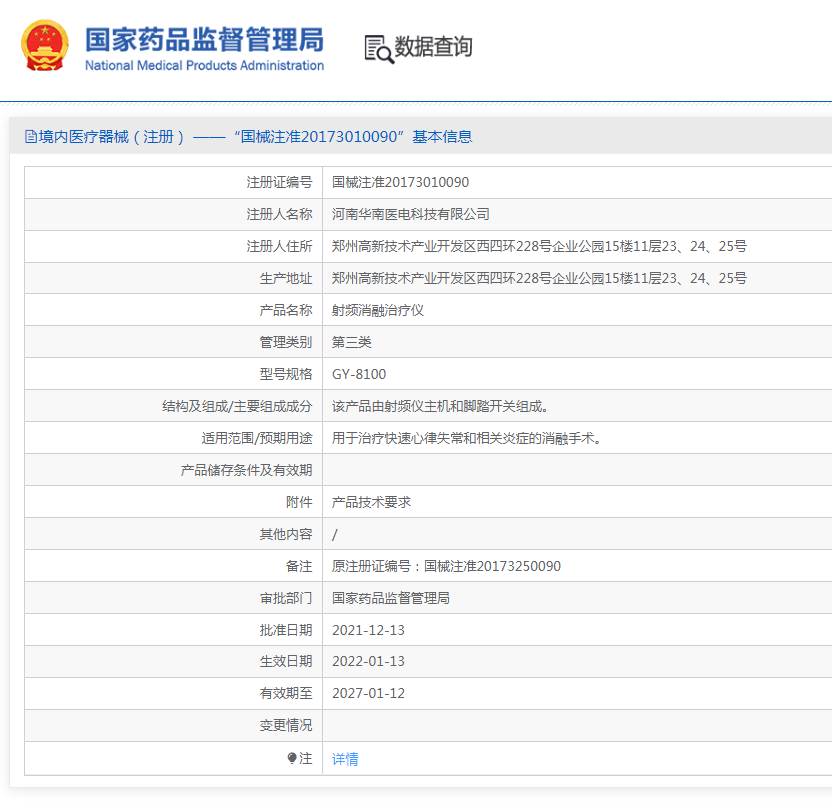Click the lightbulb icon beside 注
832x811 pixels.
click(292, 758)
